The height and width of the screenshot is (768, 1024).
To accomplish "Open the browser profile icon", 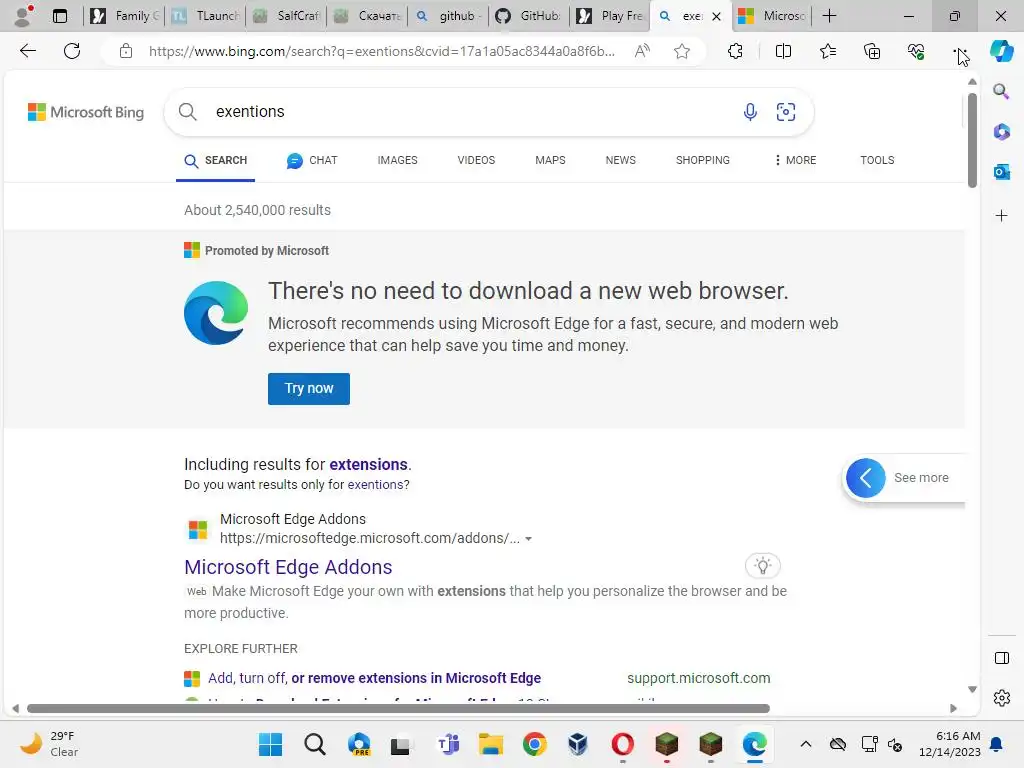I will (x=24, y=16).
